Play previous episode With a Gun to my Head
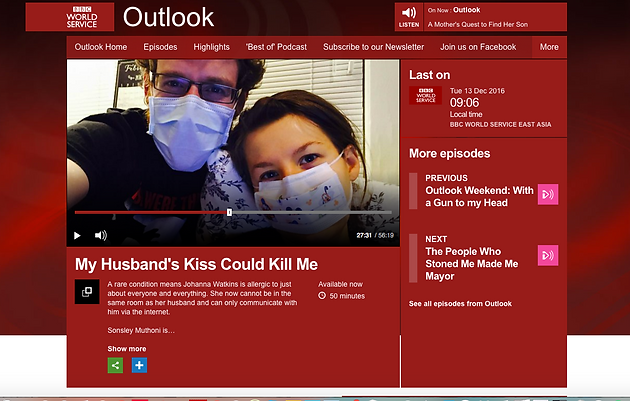630x401 pixels. click(548, 194)
